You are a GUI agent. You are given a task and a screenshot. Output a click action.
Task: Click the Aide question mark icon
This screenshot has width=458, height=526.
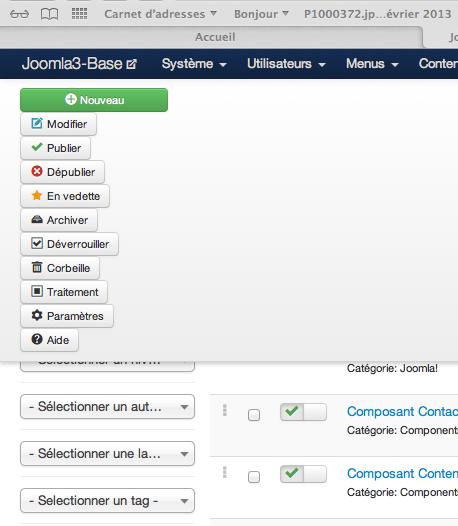click(x=37, y=339)
